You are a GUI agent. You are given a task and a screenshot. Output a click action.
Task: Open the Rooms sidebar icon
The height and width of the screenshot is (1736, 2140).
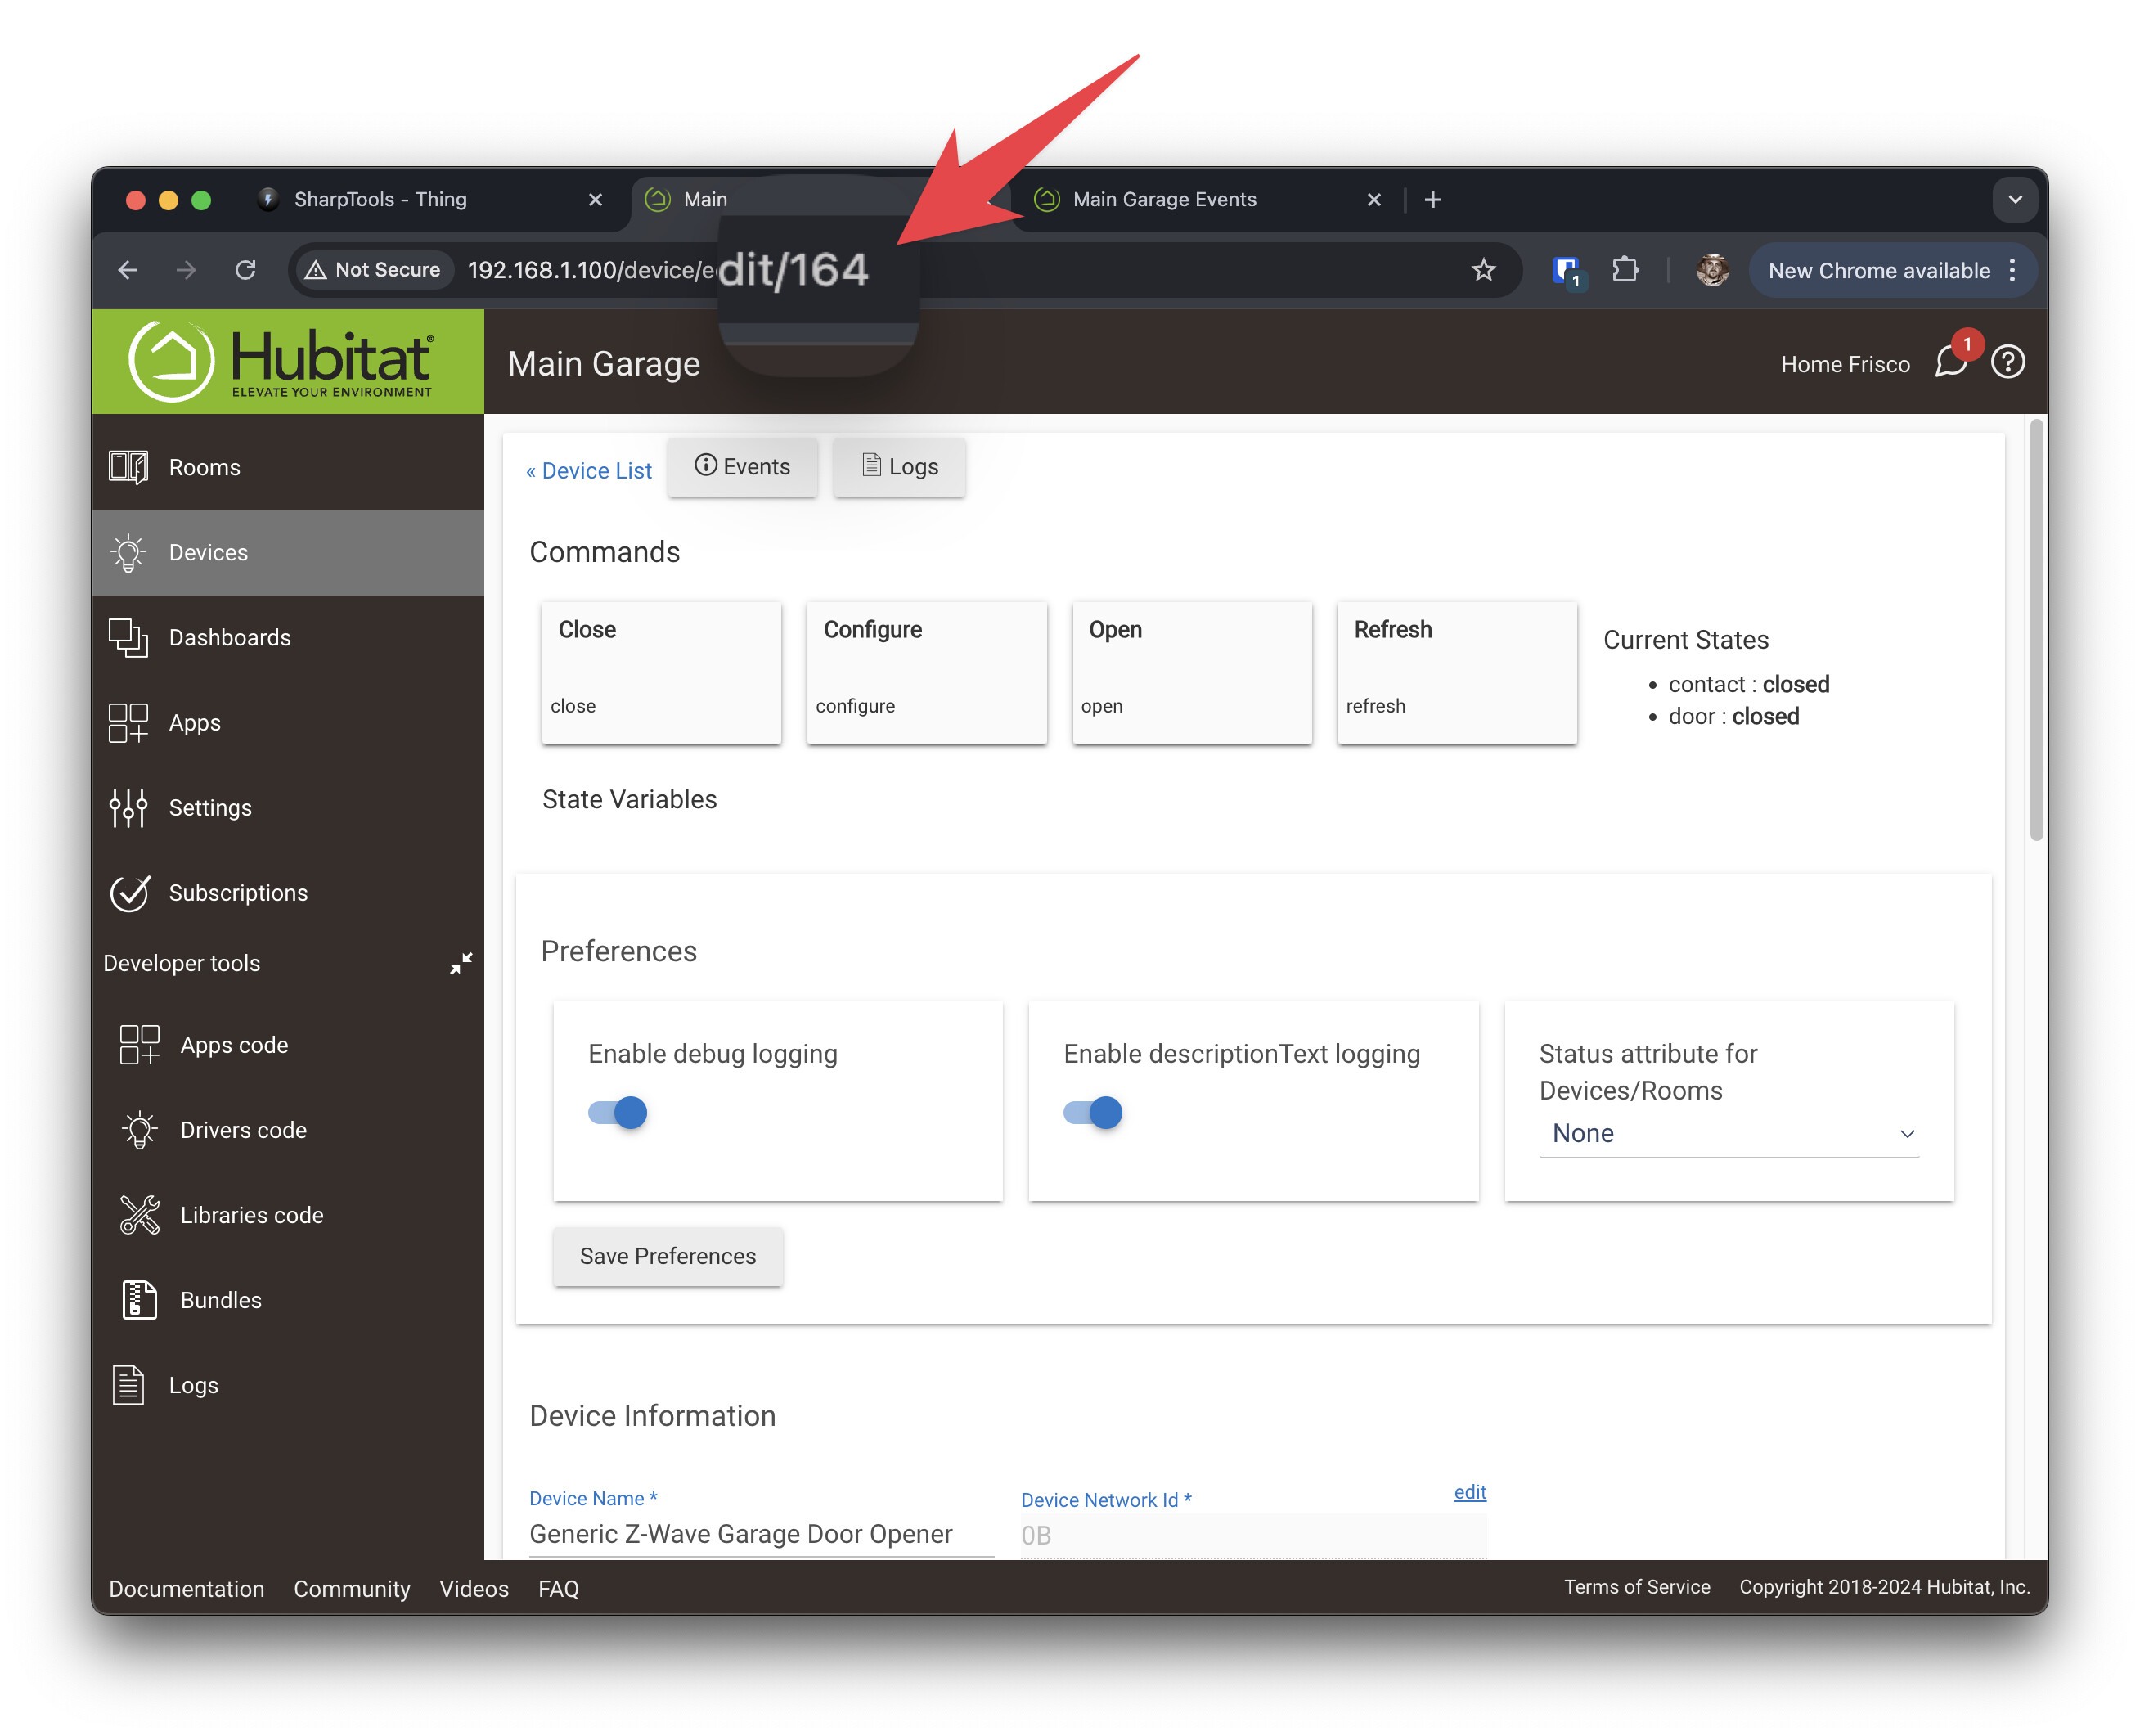[128, 467]
